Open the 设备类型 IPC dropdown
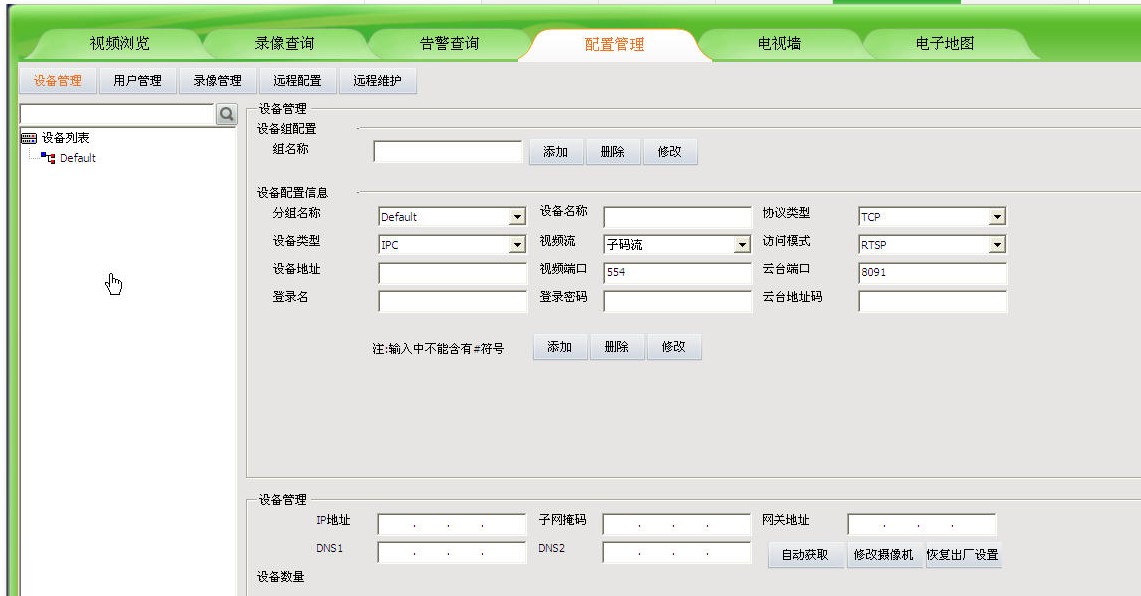The height and width of the screenshot is (596, 1141). [452, 245]
